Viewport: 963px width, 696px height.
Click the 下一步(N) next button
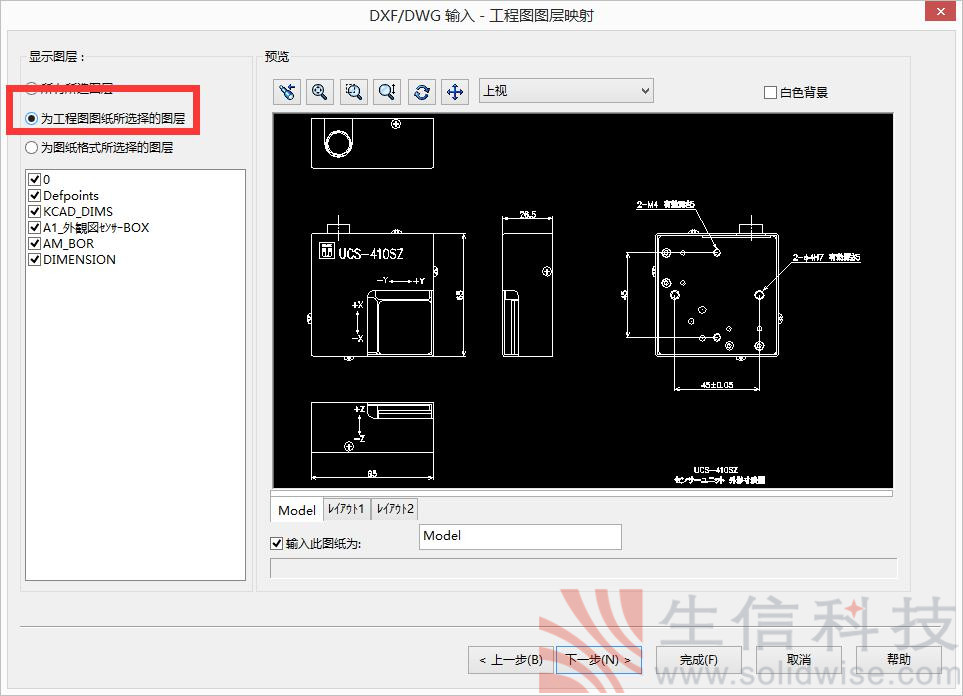(598, 660)
